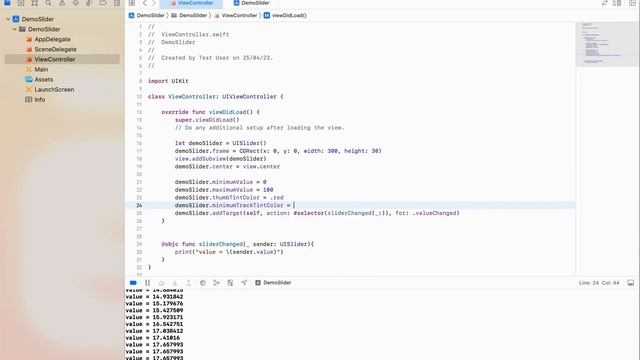Open the Test navigator diamond icon
Screen dimensions: 640x360
click(x=76, y=3)
